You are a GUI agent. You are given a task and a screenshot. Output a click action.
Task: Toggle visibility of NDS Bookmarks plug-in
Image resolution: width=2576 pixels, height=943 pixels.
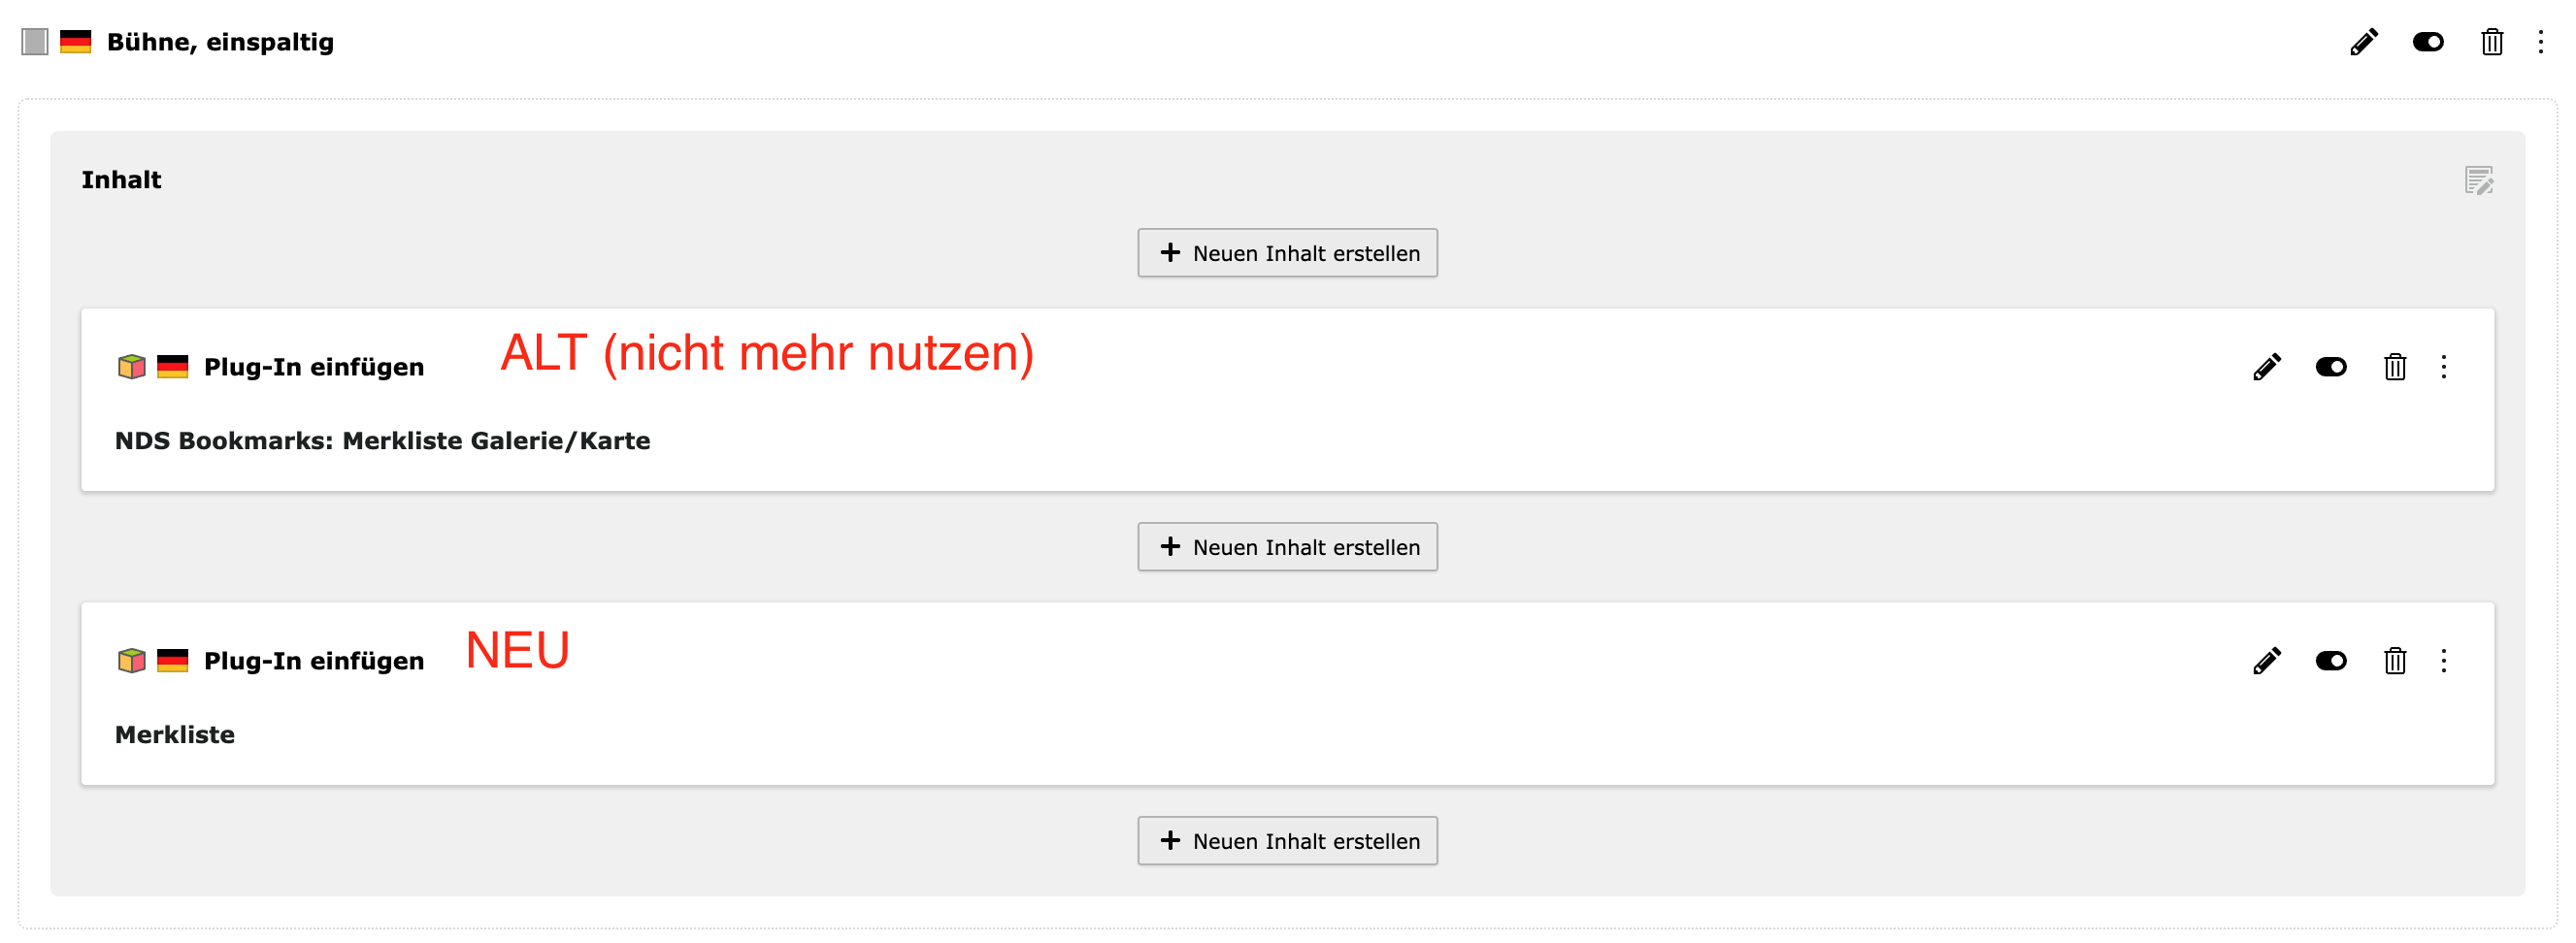[2330, 367]
